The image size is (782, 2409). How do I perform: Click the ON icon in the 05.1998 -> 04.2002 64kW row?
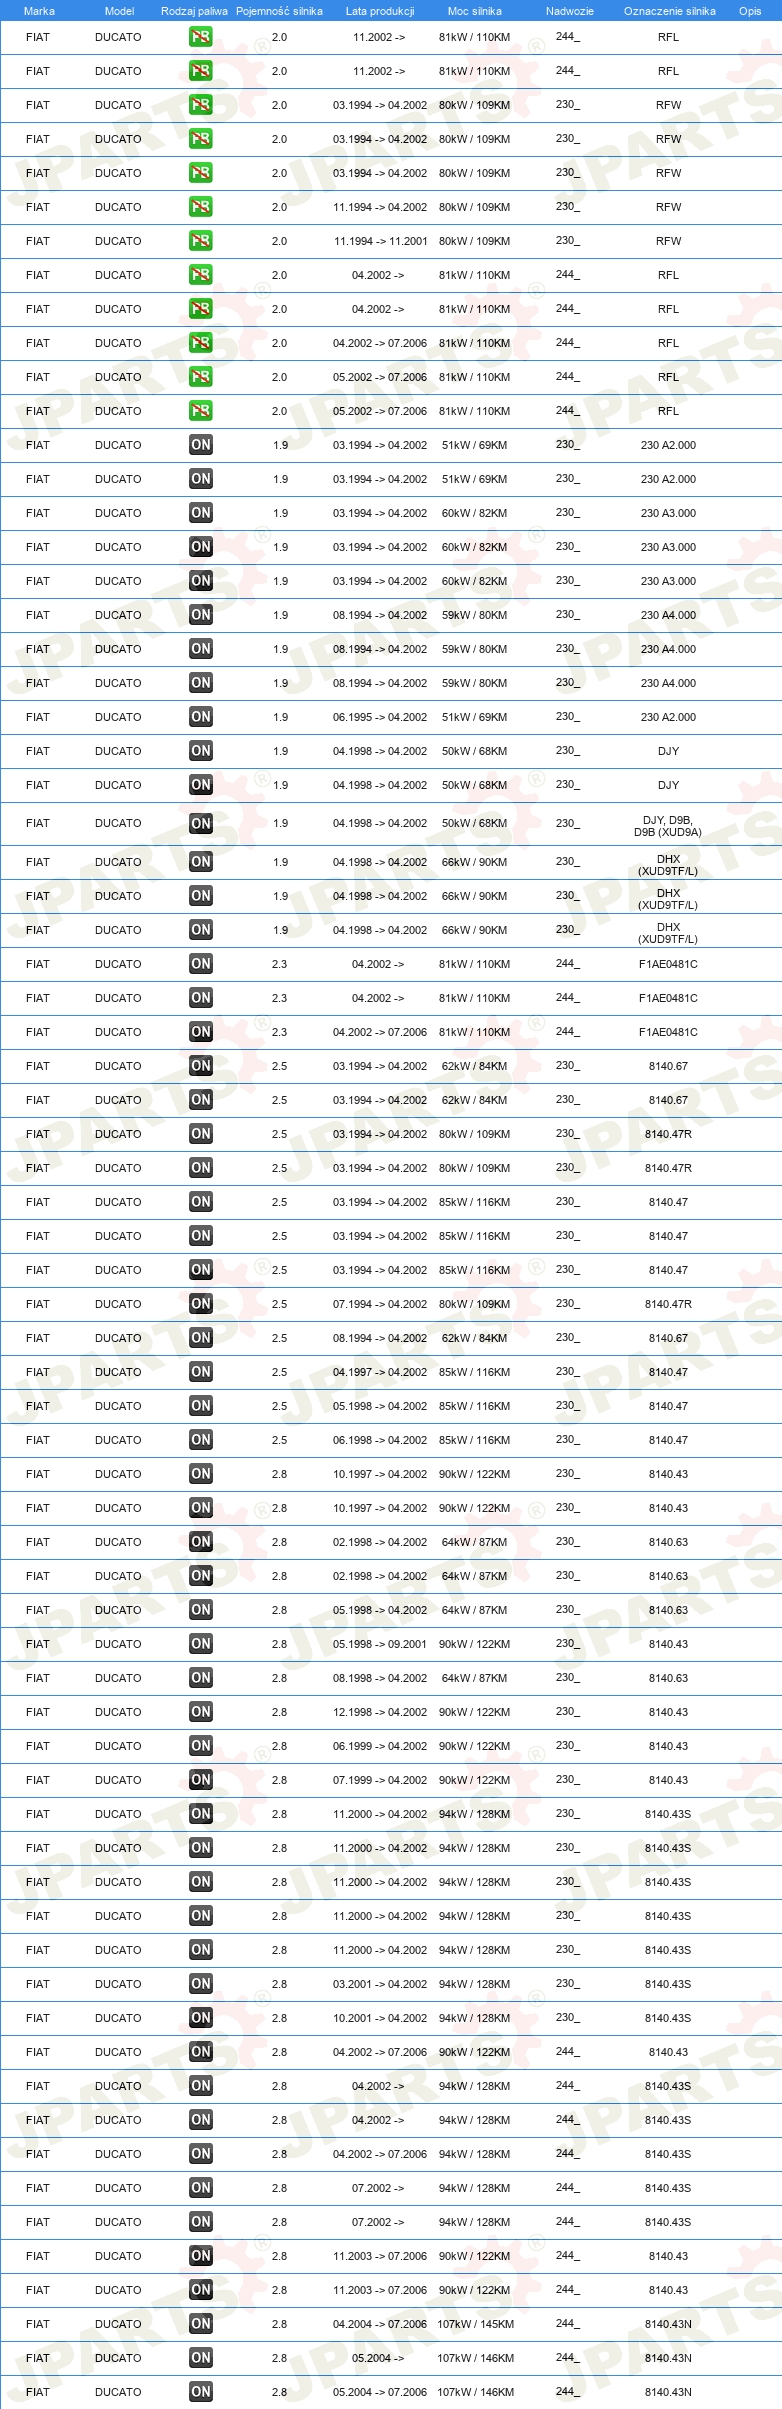click(201, 1610)
